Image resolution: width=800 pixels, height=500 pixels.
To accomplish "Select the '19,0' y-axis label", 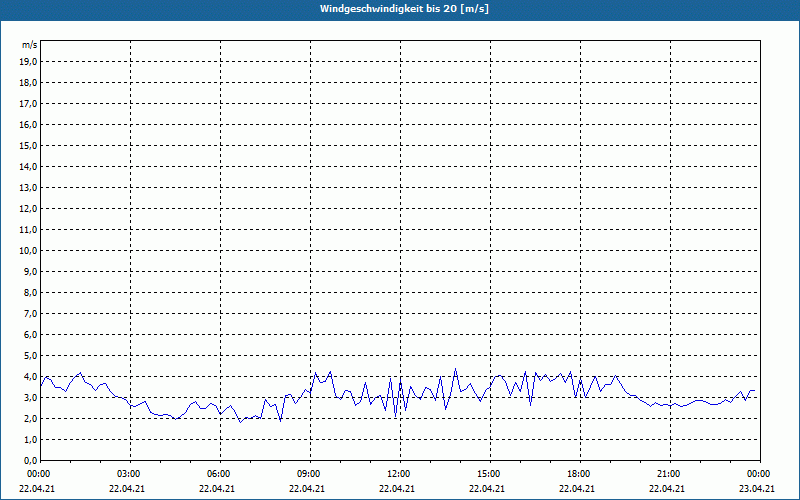I will coord(28,62).
